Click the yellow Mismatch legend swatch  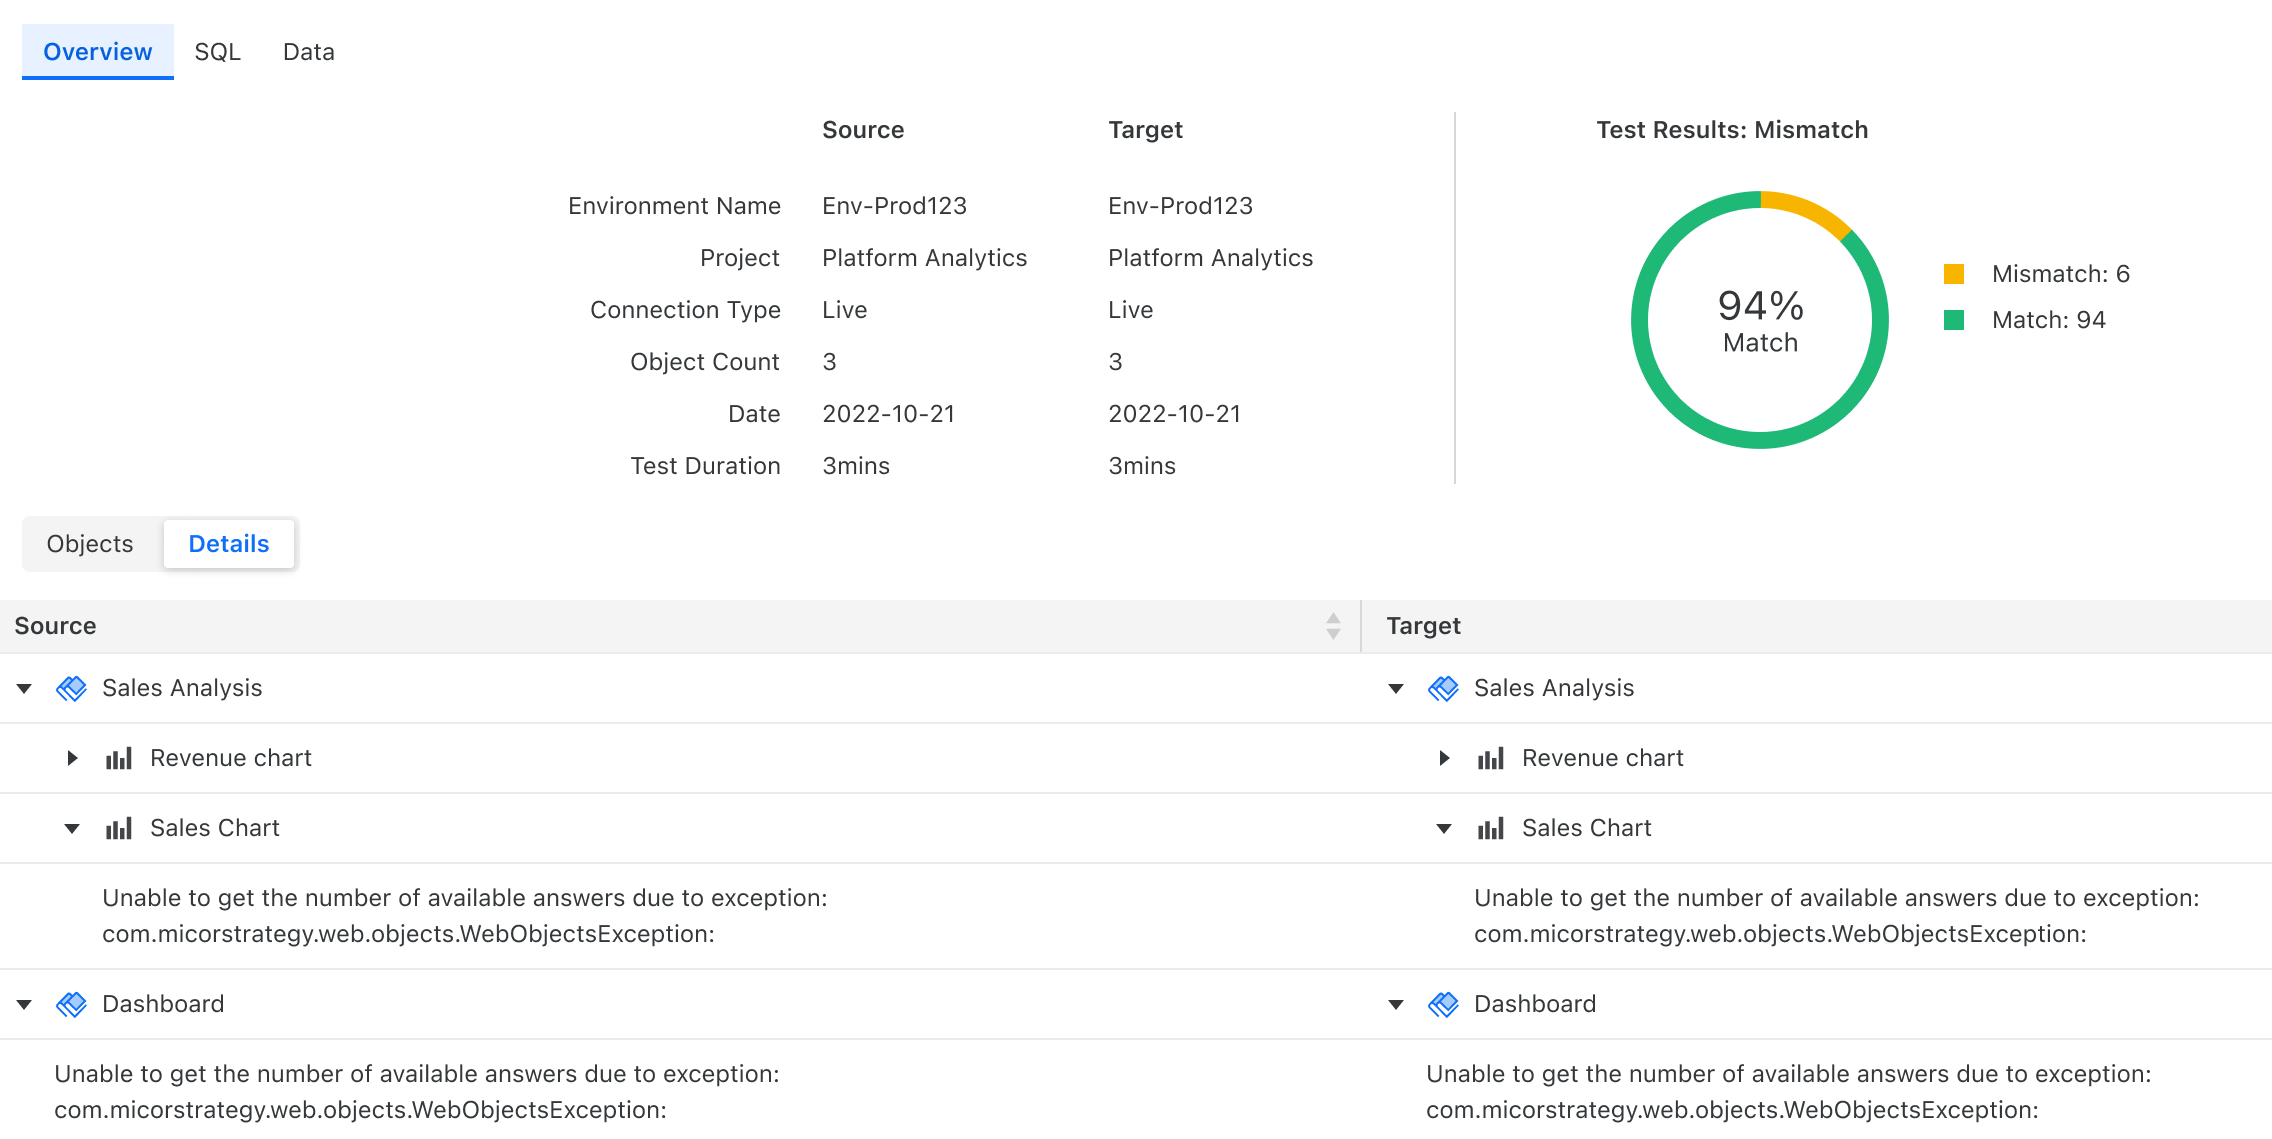[1954, 274]
